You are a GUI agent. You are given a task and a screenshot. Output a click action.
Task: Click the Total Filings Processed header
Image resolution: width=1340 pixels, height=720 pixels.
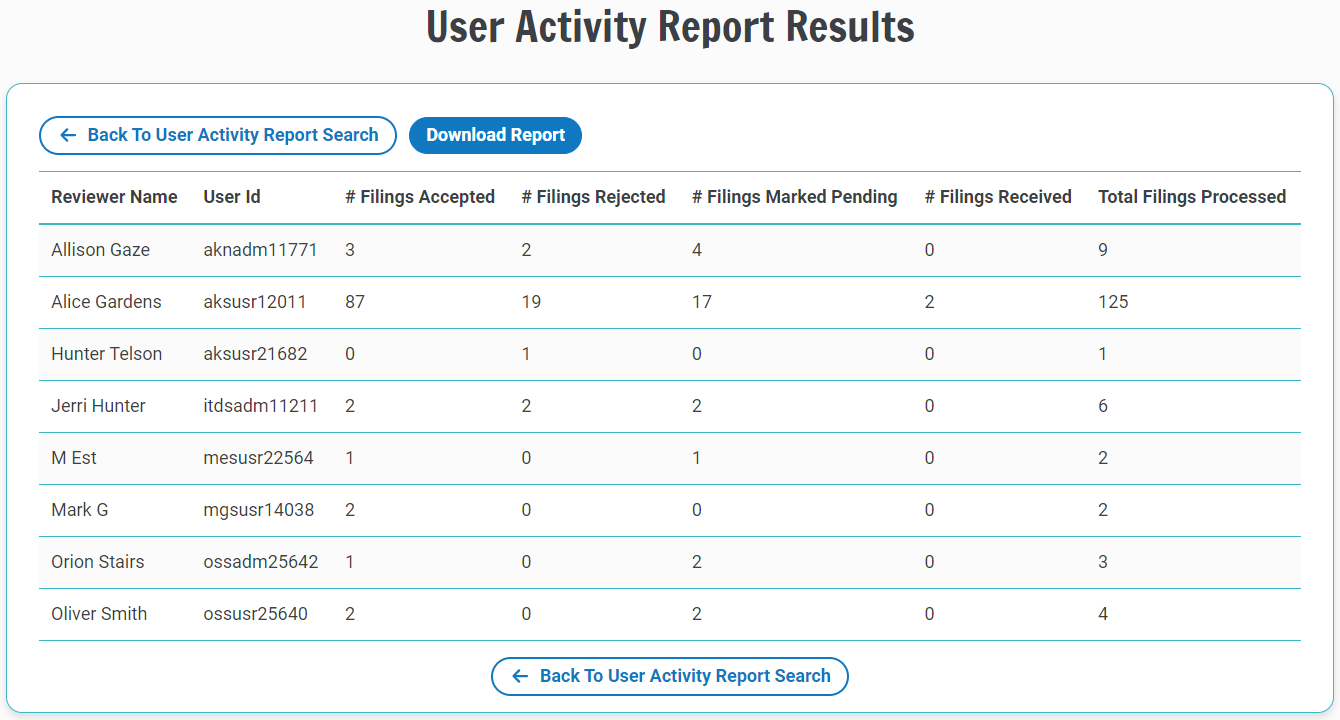click(x=1192, y=197)
